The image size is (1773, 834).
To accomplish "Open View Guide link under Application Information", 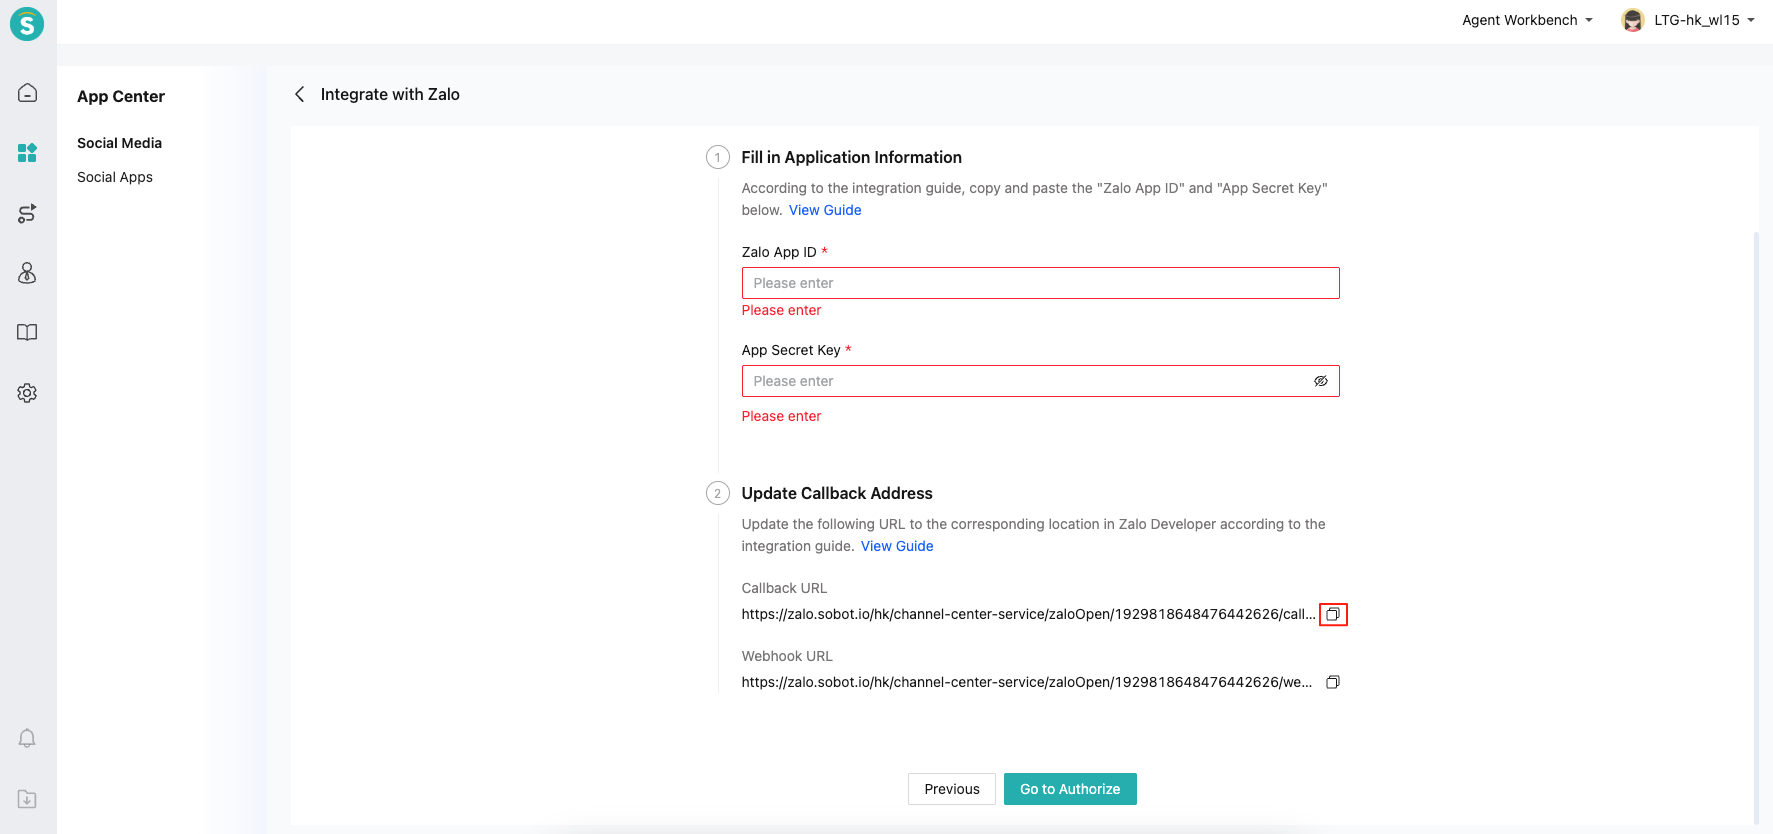I will coord(825,210).
